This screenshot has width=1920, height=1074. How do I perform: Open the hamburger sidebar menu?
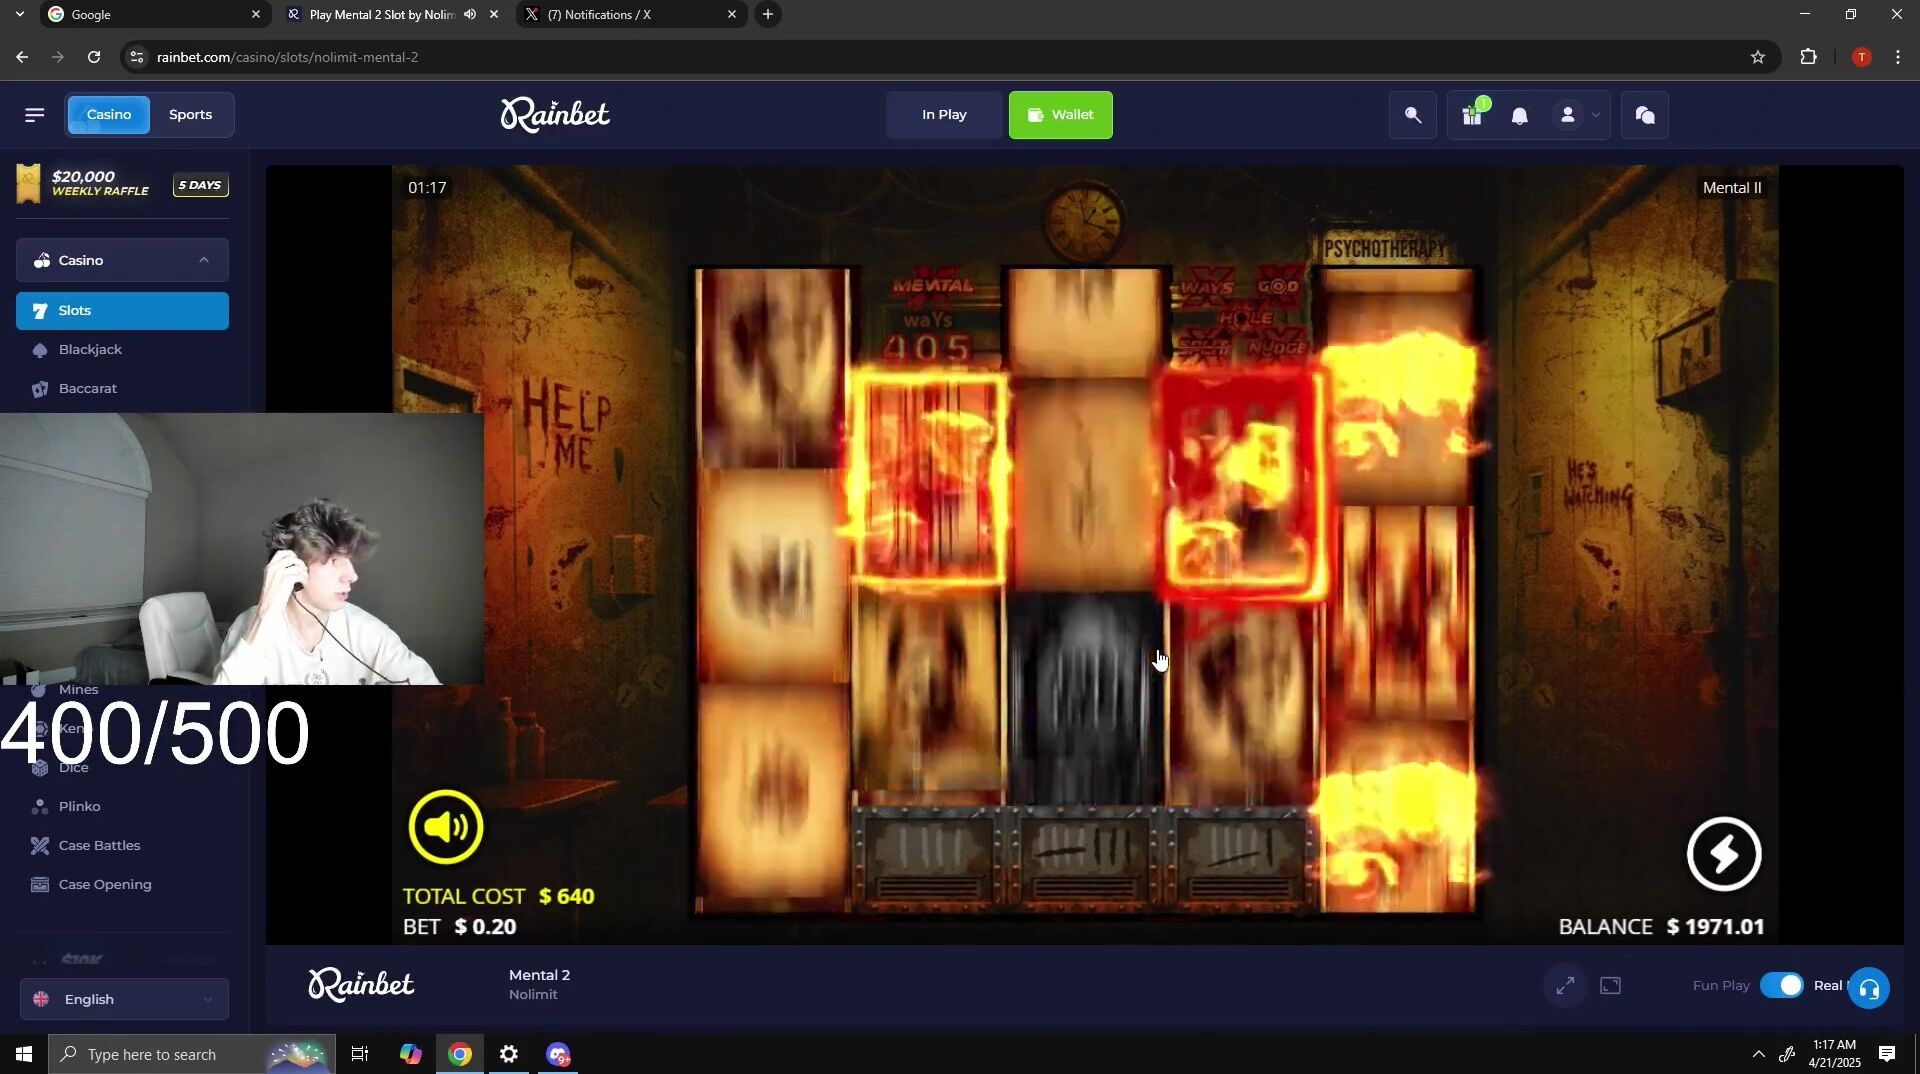click(x=35, y=115)
